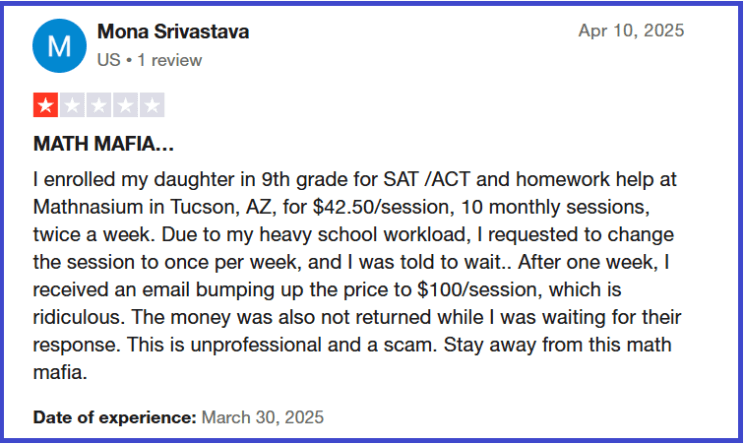Click the March 30, 2025 experience date
744x444 pixels.
(263, 416)
